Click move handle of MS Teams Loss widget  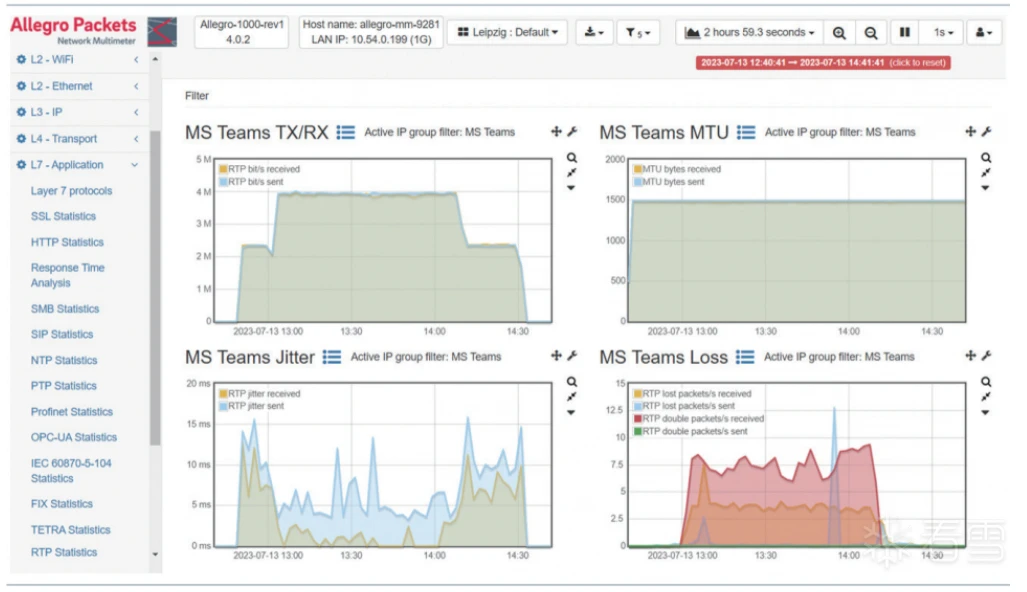[x=971, y=356]
